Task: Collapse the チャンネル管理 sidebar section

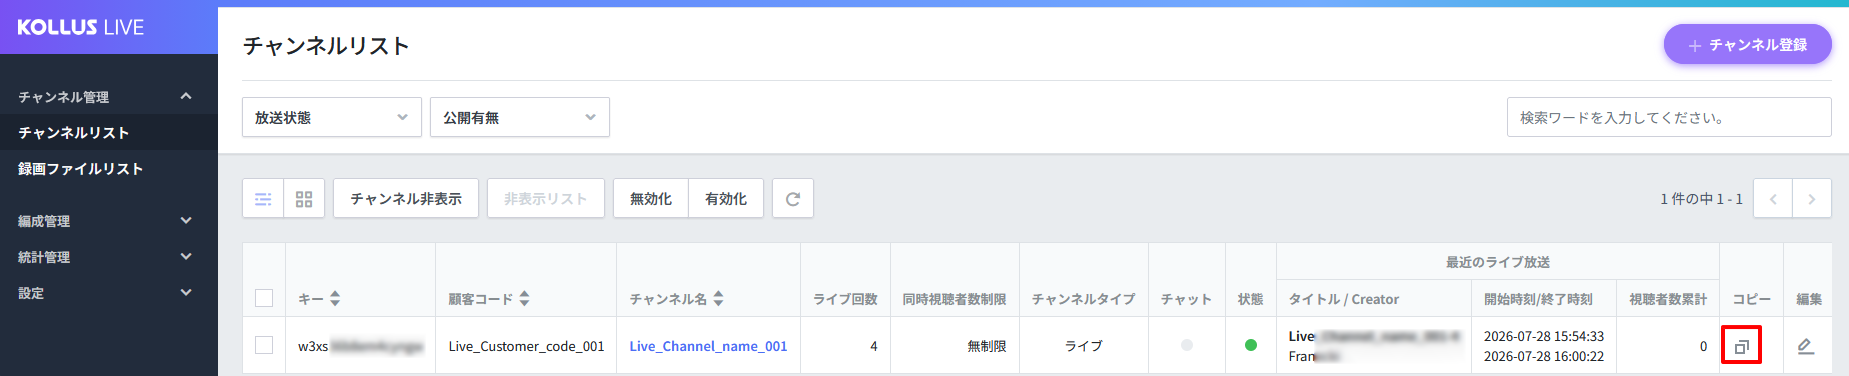Action: 109,97
